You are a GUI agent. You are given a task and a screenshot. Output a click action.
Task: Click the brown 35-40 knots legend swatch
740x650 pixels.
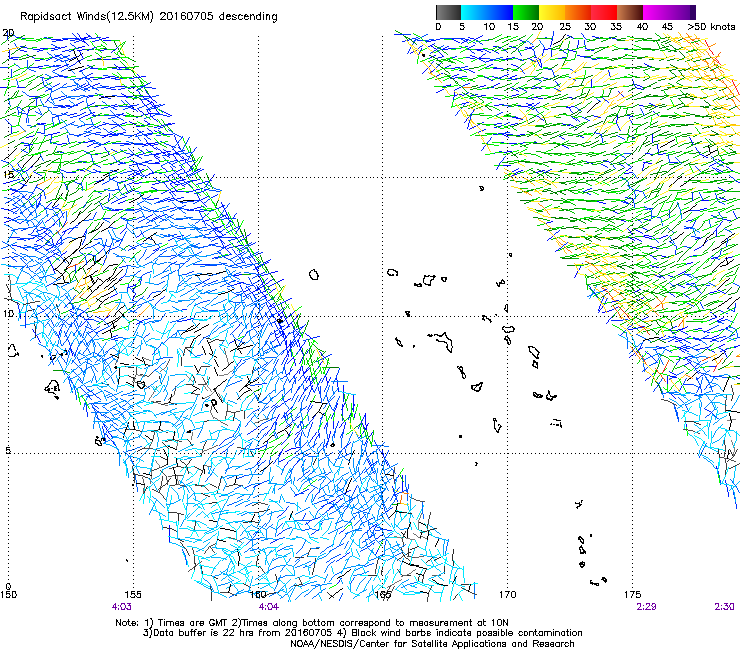point(630,12)
